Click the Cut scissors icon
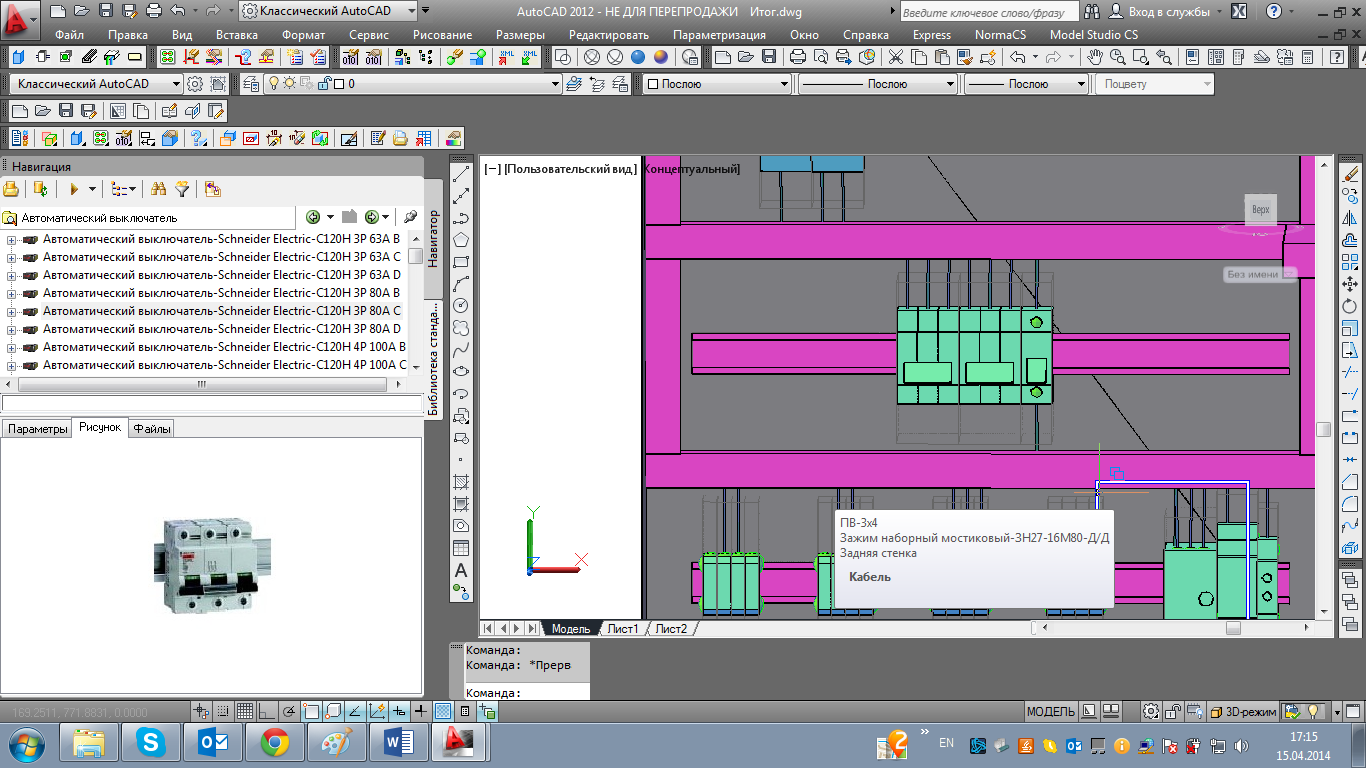The height and width of the screenshot is (768, 1366). point(895,57)
